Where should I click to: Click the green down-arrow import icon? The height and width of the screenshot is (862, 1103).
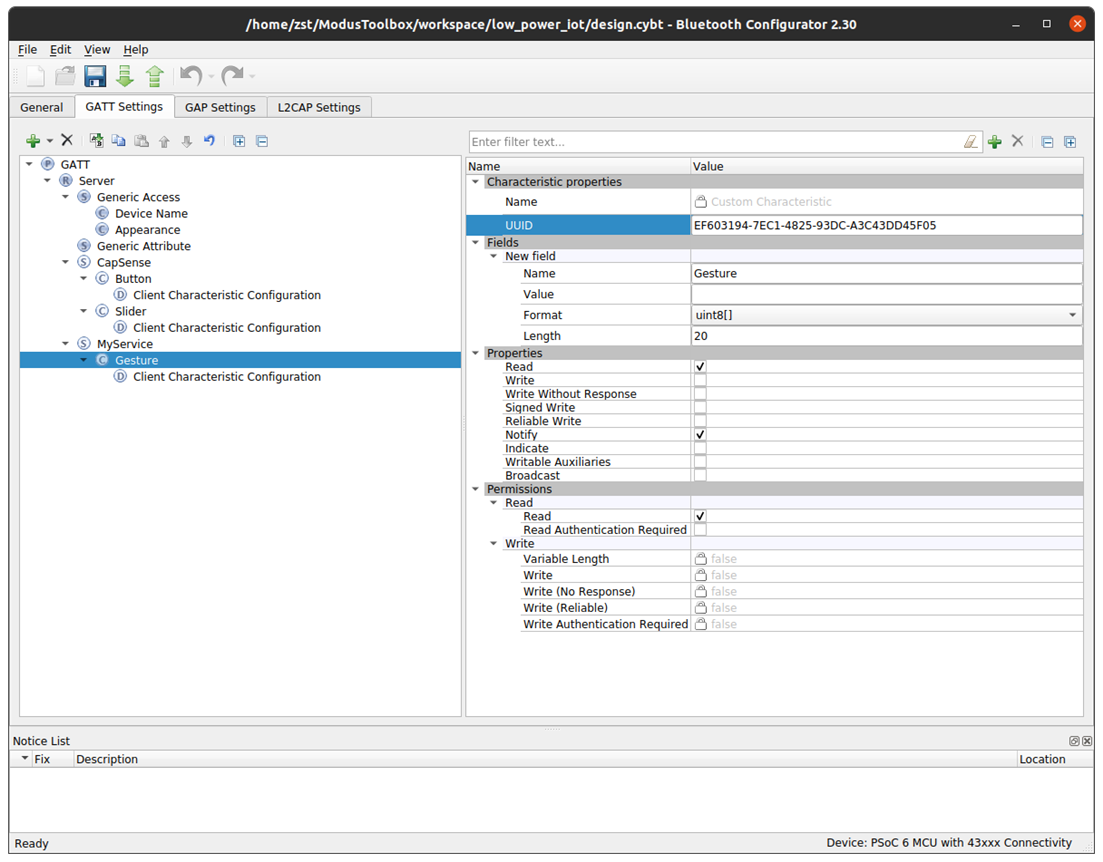pos(125,76)
